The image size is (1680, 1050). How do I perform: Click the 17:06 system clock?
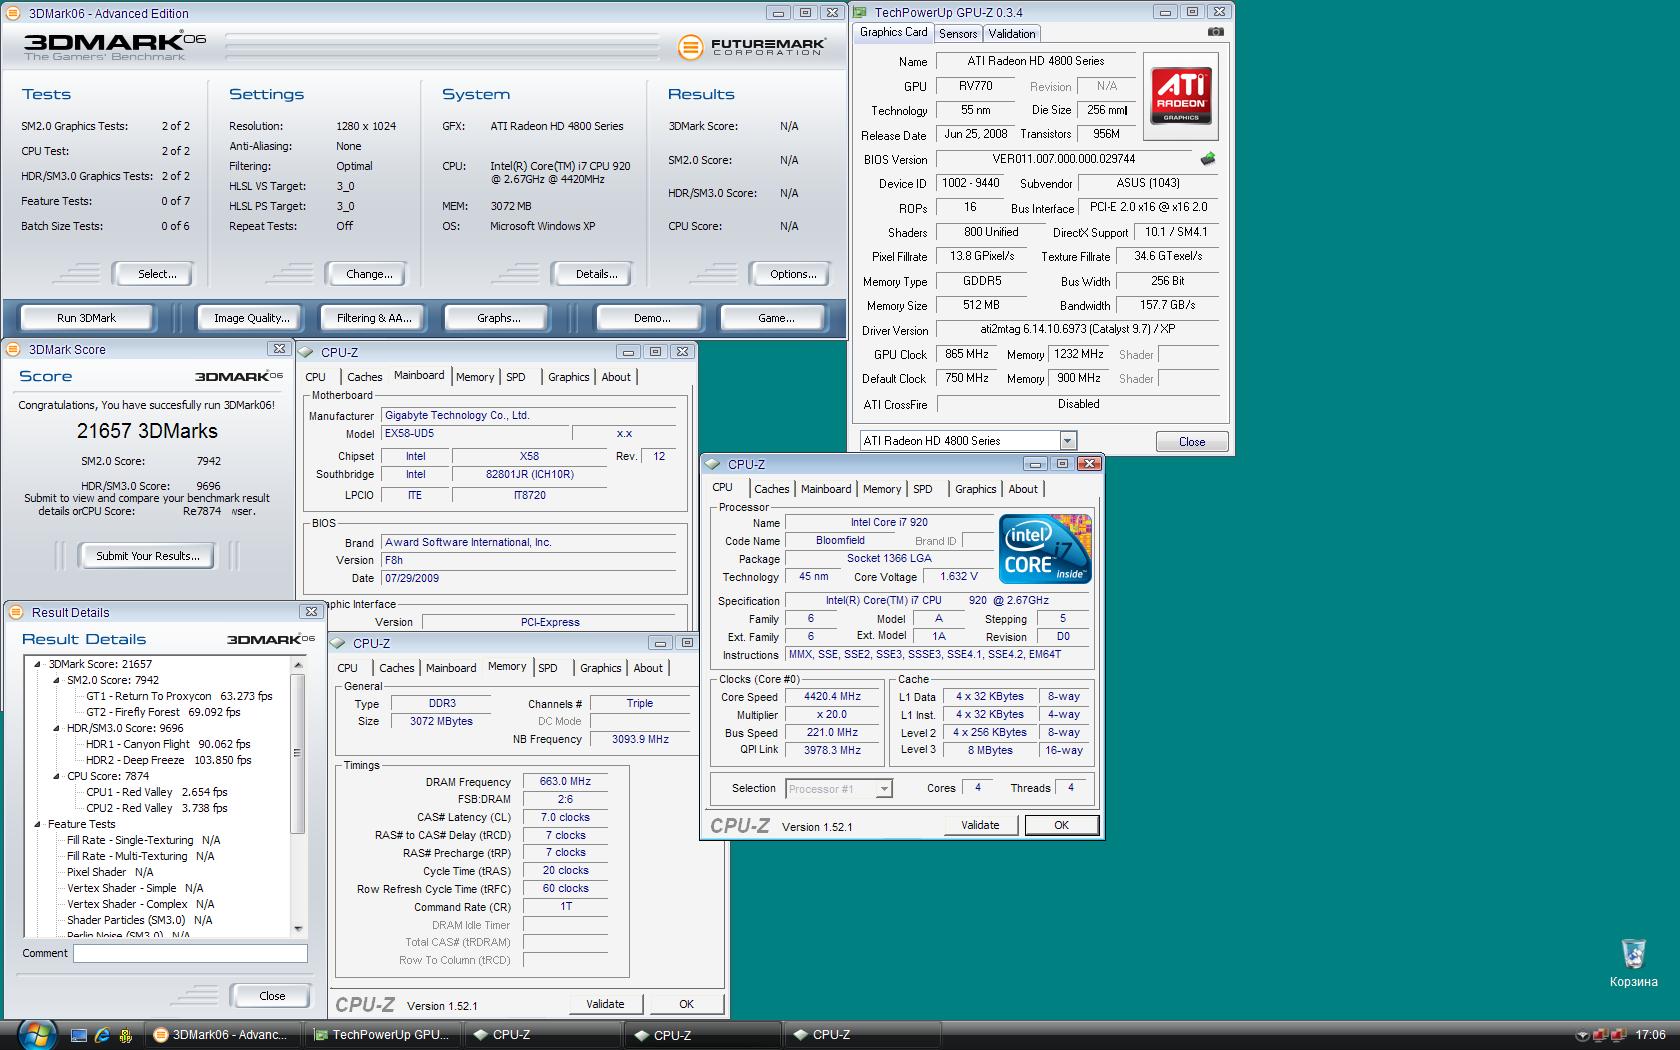[x=1651, y=1035]
